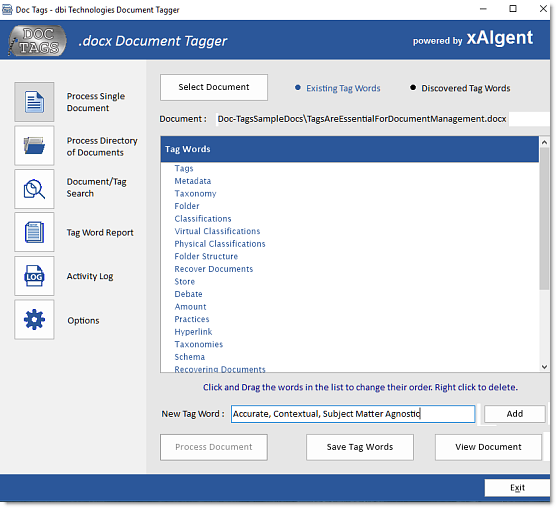This screenshot has width=556, height=508.
Task: Select the 'Debate' tag word
Action: (188, 294)
